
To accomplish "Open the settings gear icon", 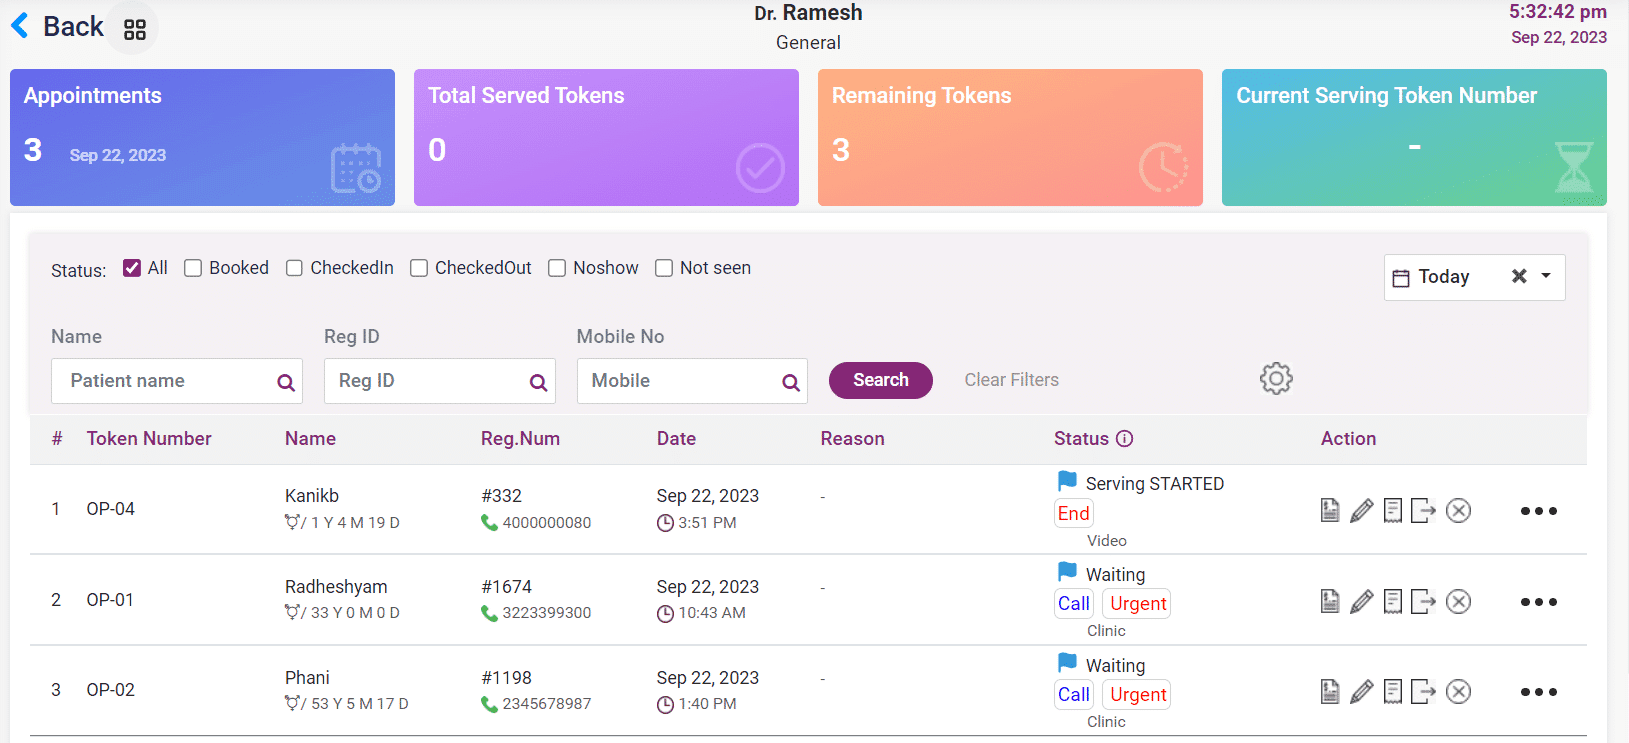I will (x=1275, y=379).
